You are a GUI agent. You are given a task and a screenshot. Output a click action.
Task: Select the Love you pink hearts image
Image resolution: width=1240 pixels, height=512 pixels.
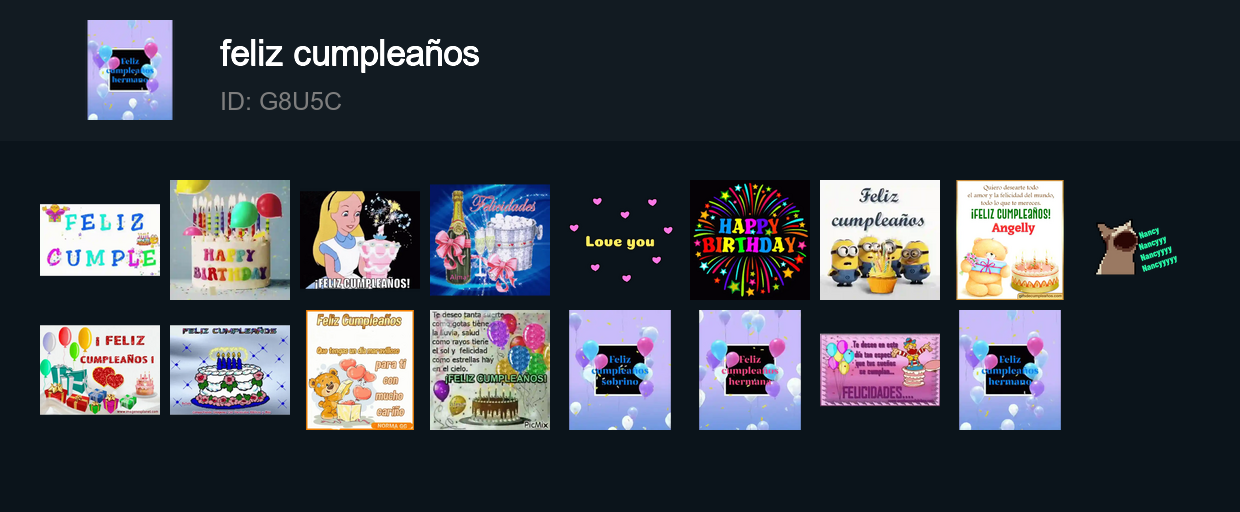(x=620, y=240)
